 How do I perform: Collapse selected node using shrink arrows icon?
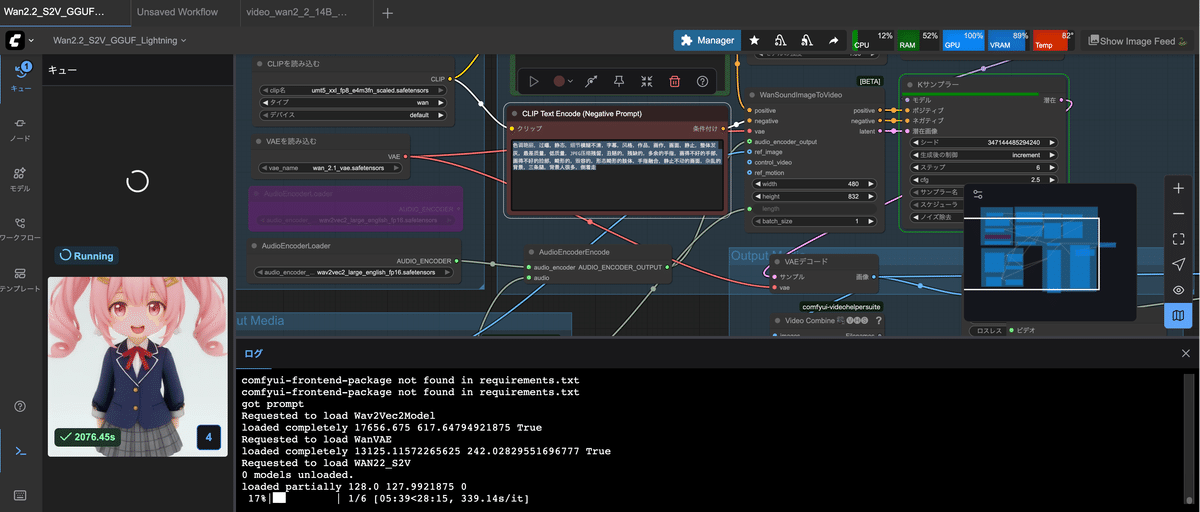pos(647,81)
